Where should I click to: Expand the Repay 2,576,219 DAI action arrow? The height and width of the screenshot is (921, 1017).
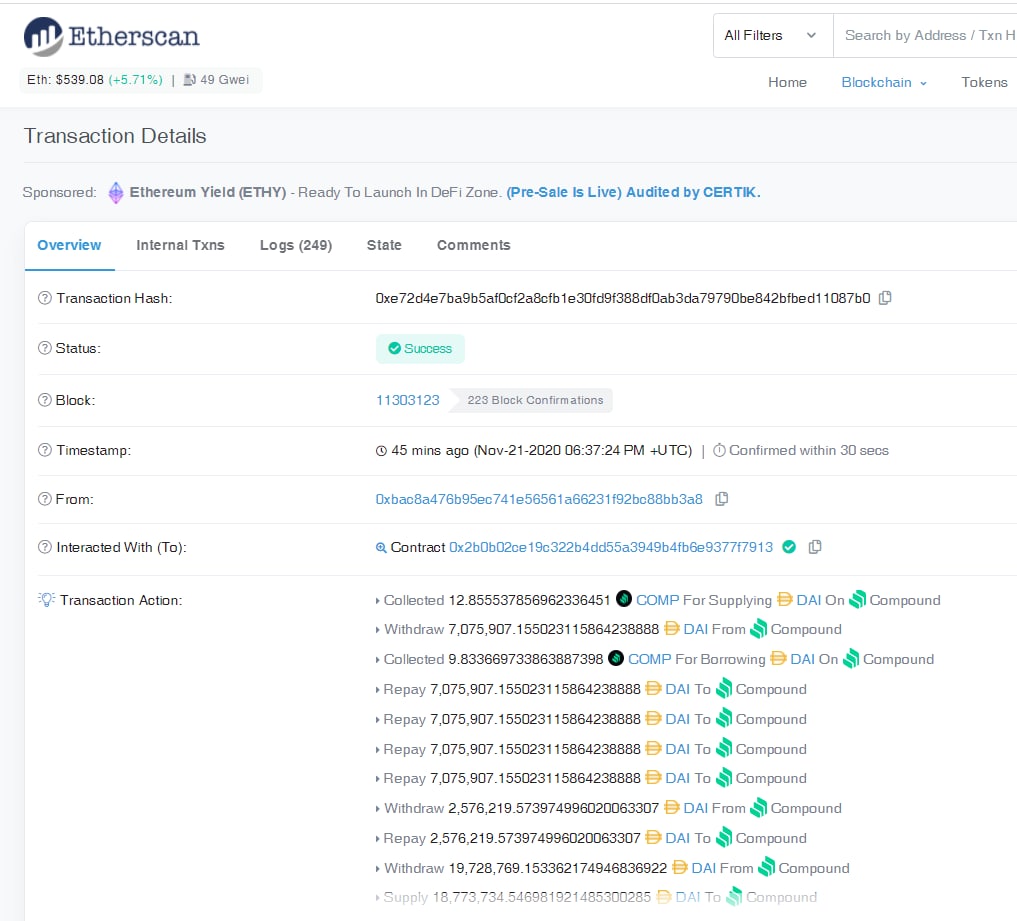coord(377,839)
